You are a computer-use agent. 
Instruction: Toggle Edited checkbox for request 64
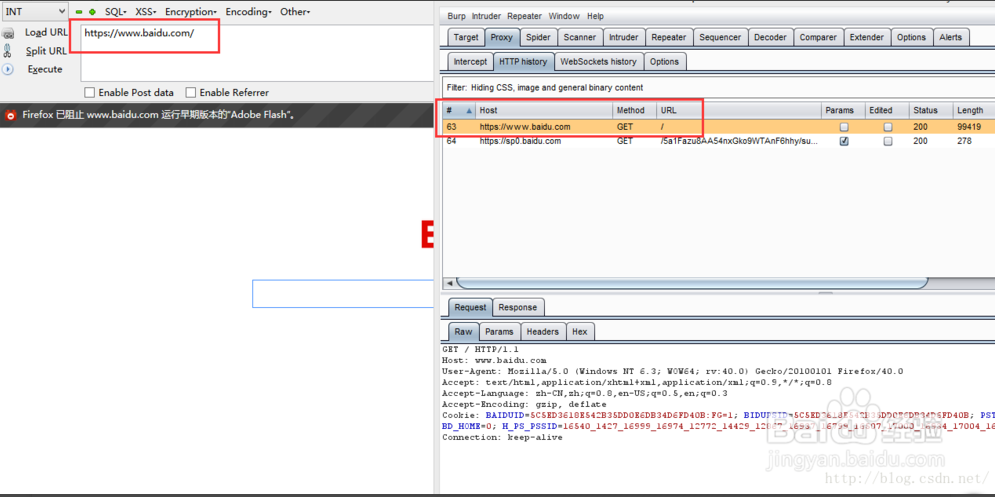pyautogui.click(x=888, y=142)
